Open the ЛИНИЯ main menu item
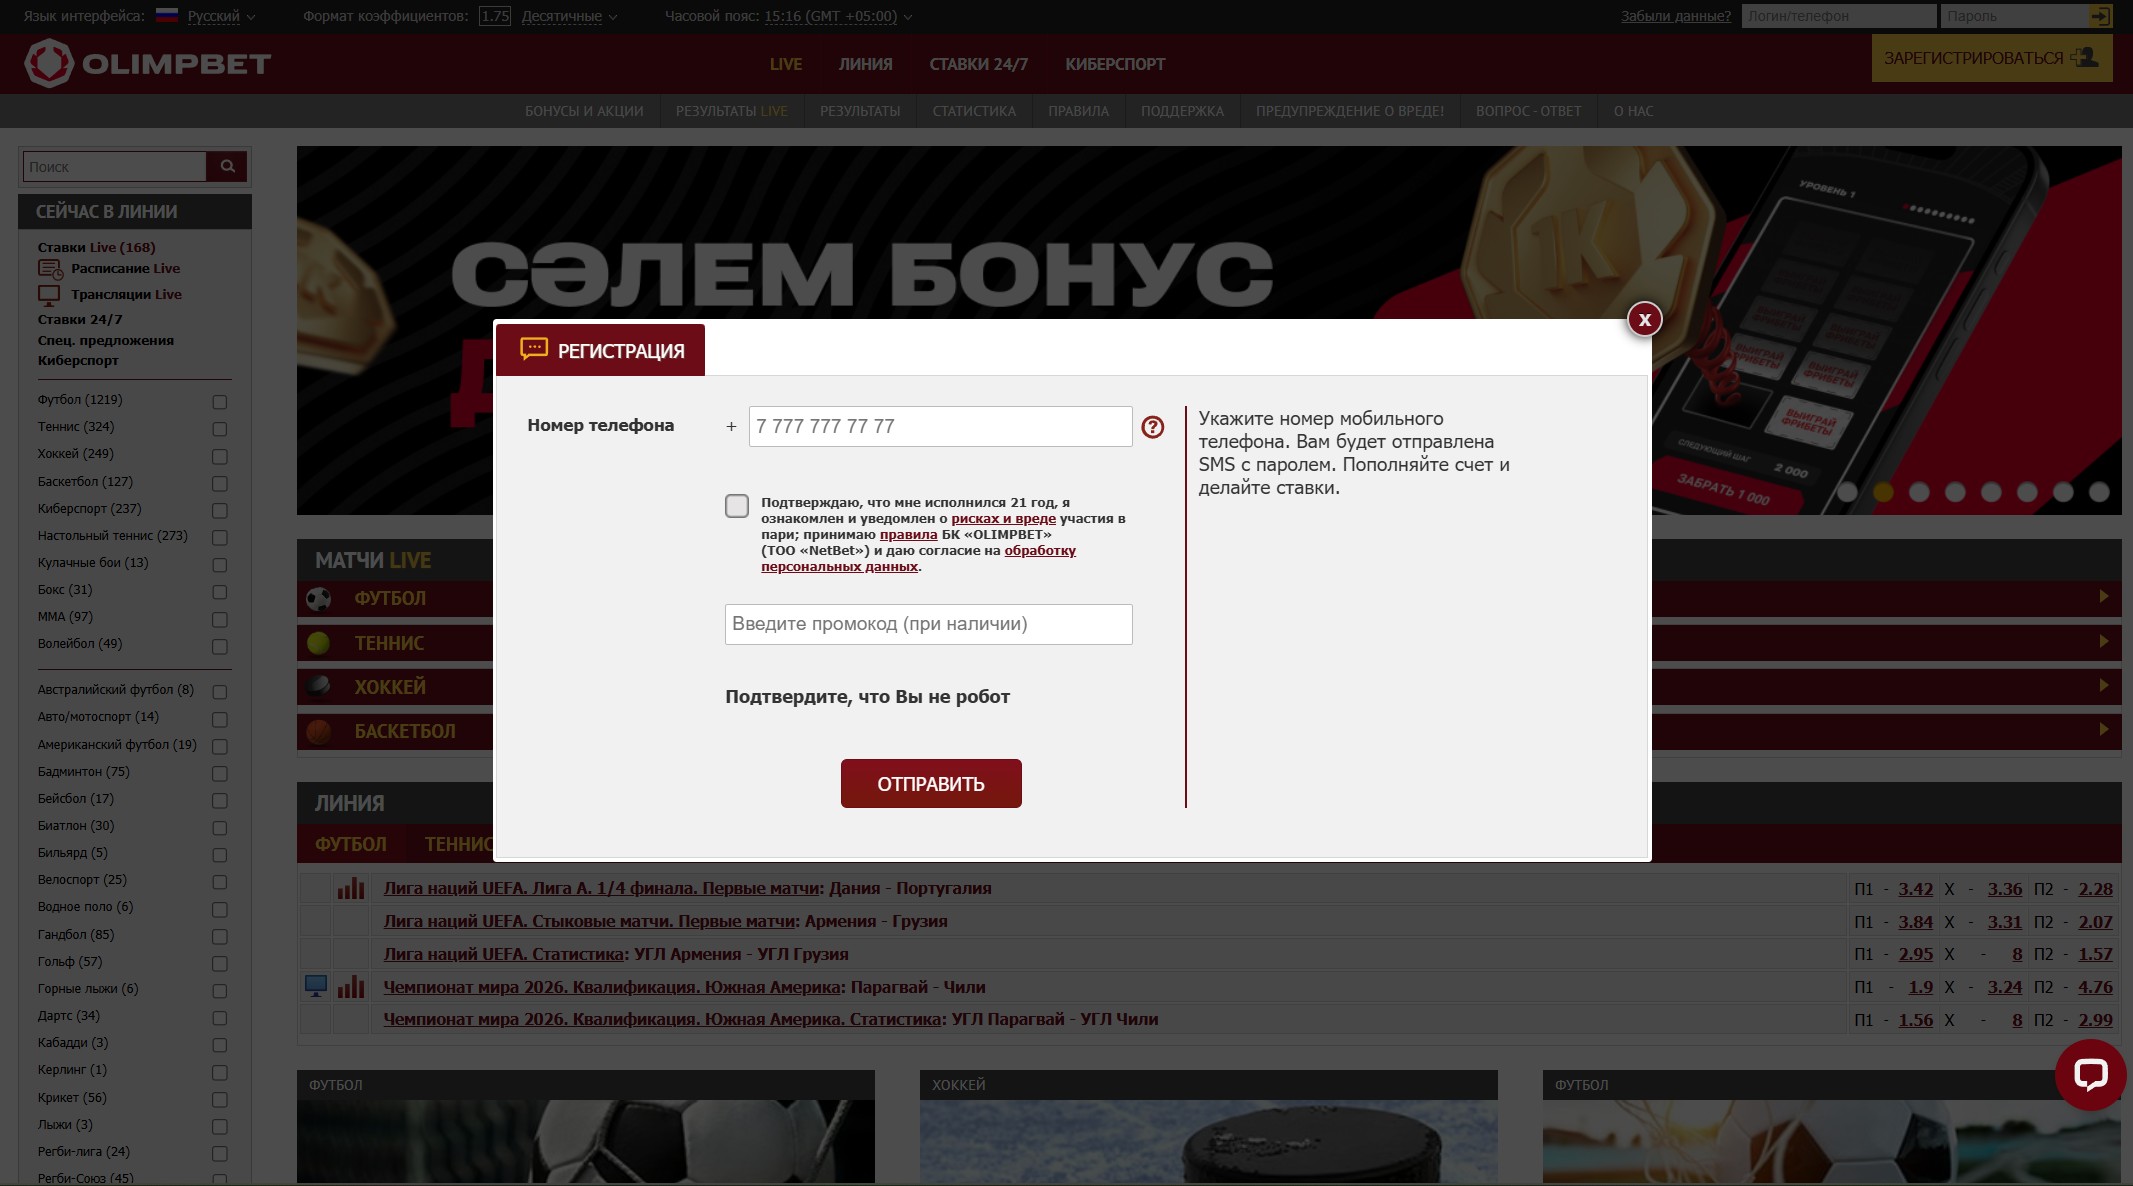2133x1186 pixels. pos(865,64)
